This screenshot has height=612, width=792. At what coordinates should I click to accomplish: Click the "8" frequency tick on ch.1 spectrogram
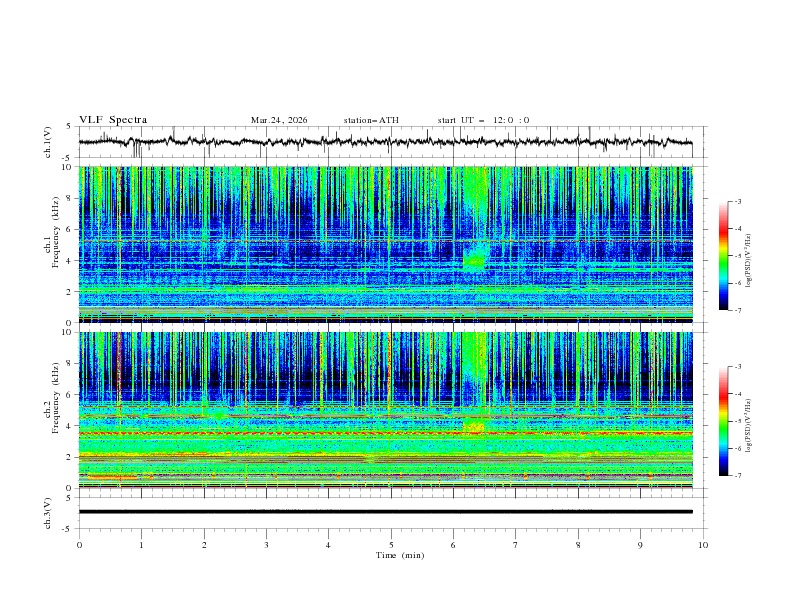pyautogui.click(x=71, y=198)
